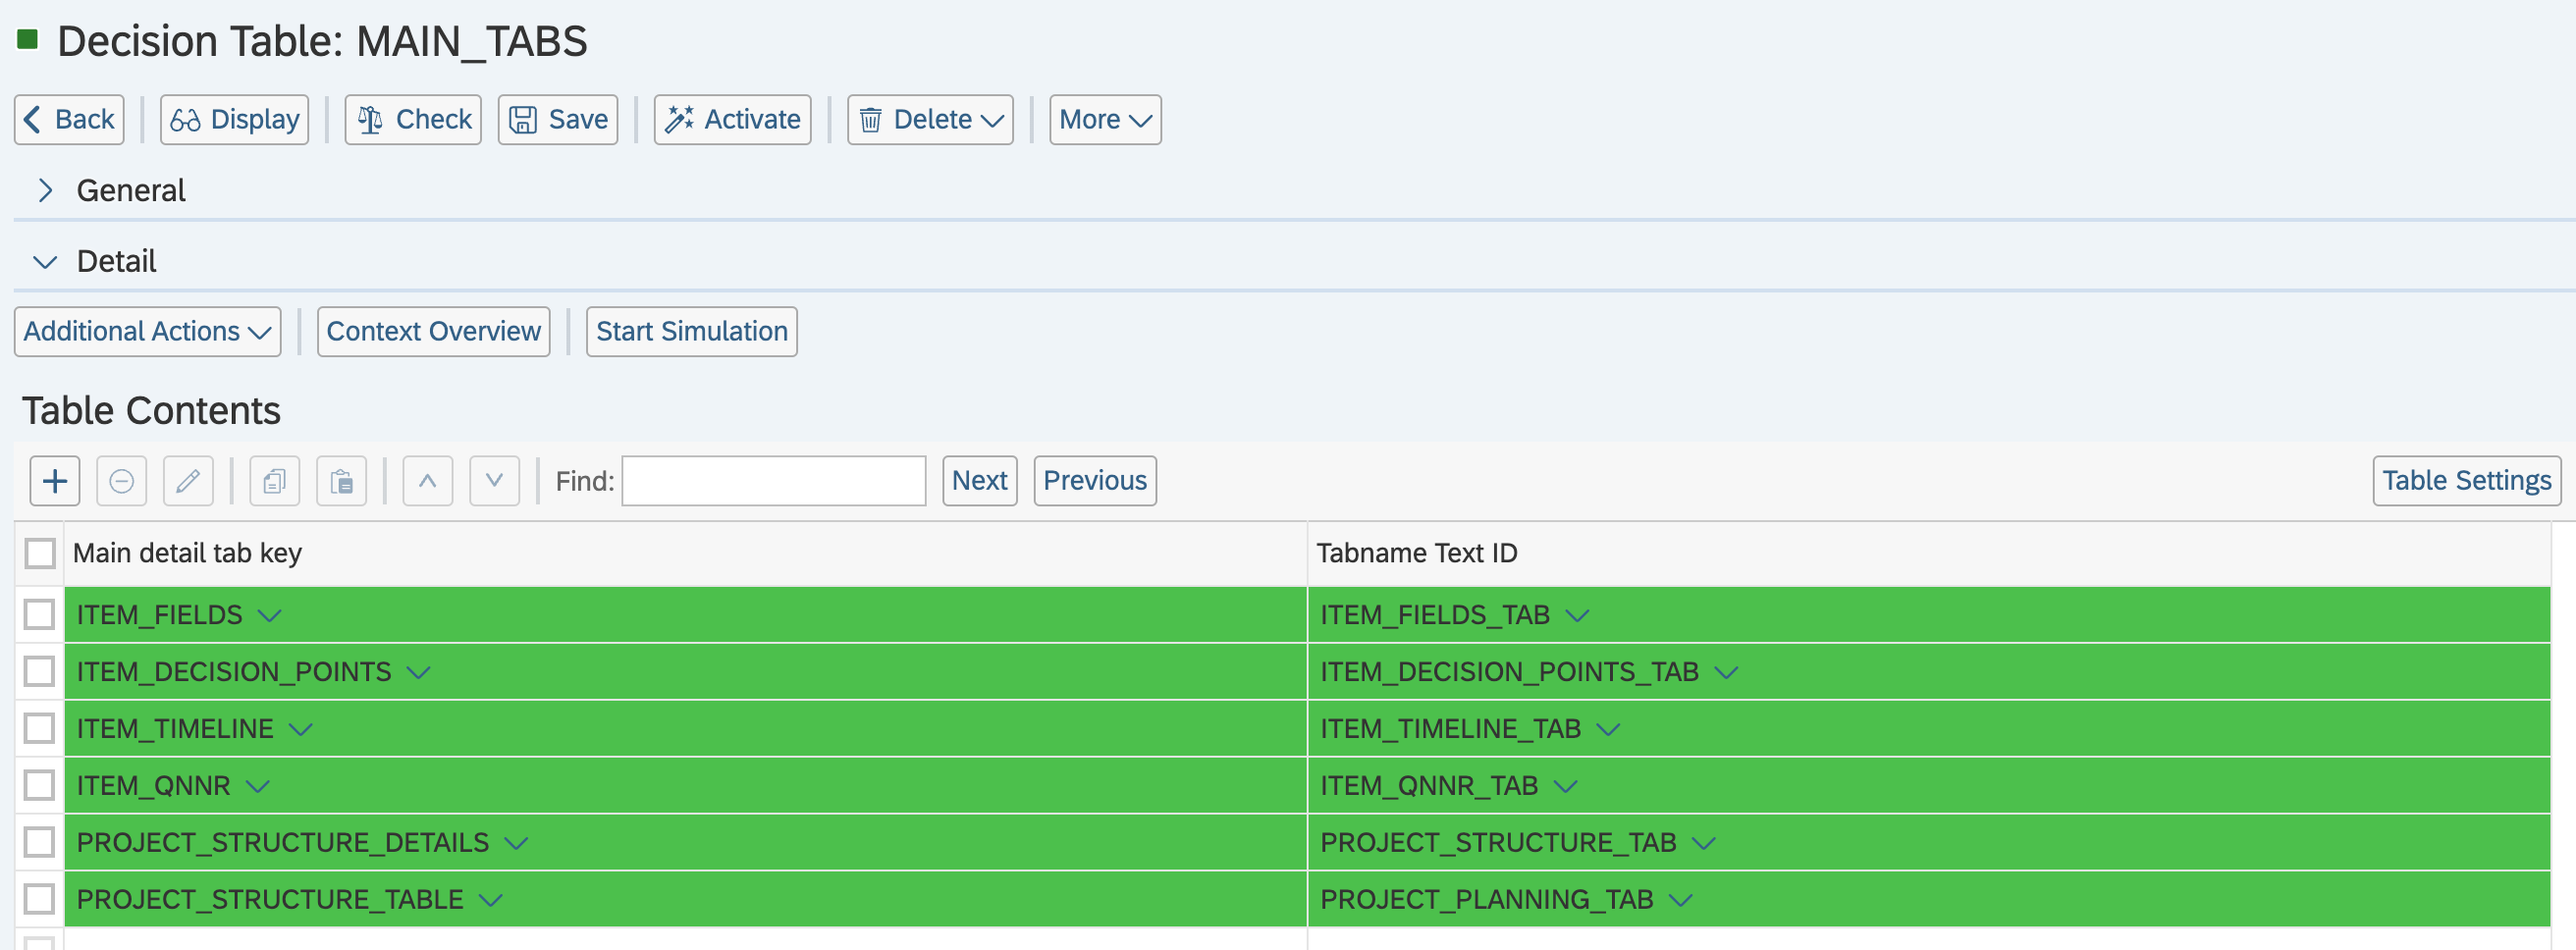Open Table Settings

click(x=2465, y=481)
